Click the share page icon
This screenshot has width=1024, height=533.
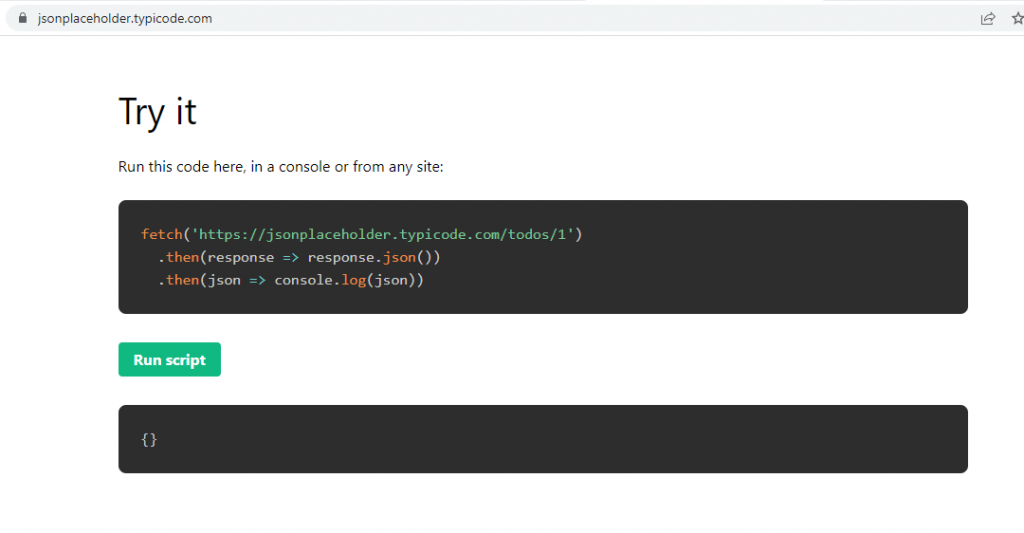(987, 18)
